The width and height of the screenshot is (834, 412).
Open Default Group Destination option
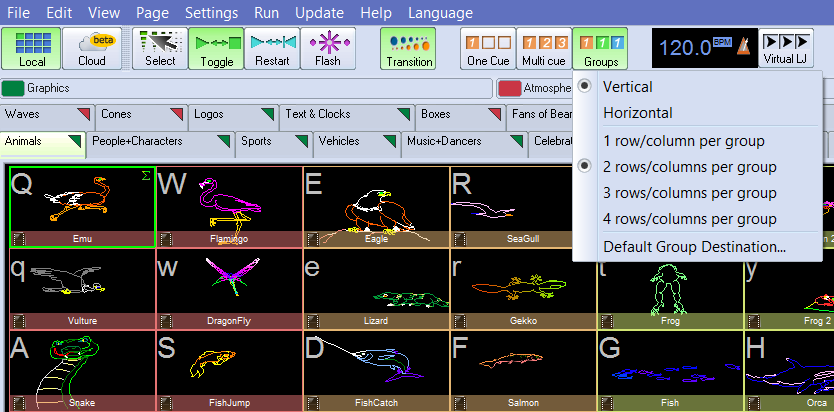pyautogui.click(x=694, y=246)
